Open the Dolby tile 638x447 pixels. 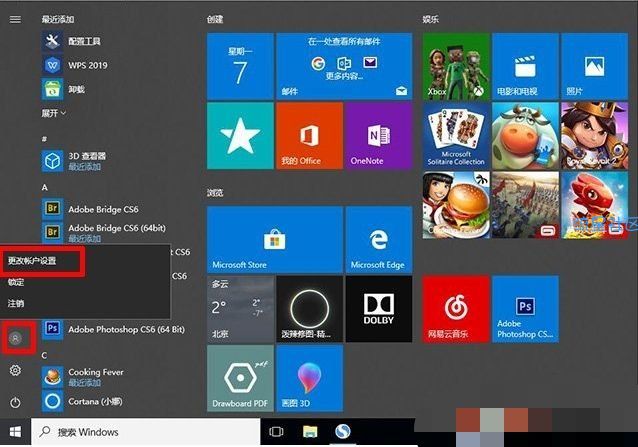tap(378, 309)
